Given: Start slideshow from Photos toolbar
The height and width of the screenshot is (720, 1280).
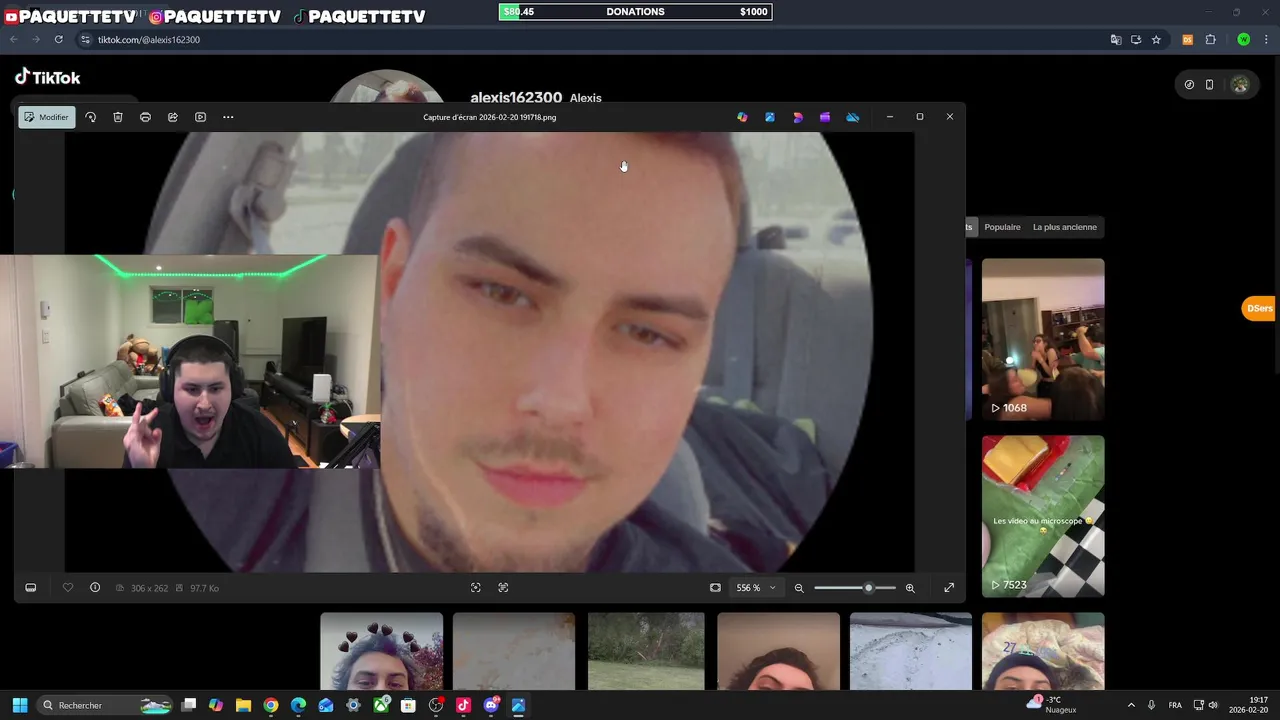Looking at the screenshot, I should 200,117.
